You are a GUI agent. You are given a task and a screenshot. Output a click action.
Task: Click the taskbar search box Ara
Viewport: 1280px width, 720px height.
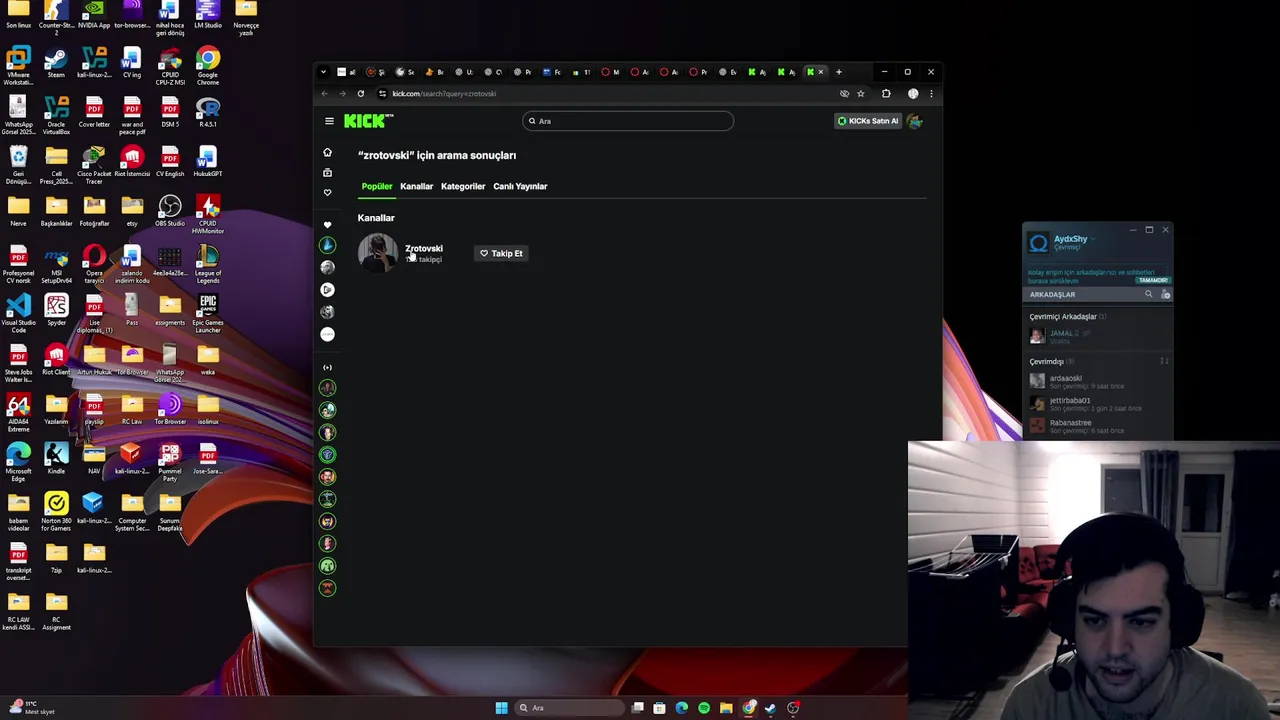570,708
